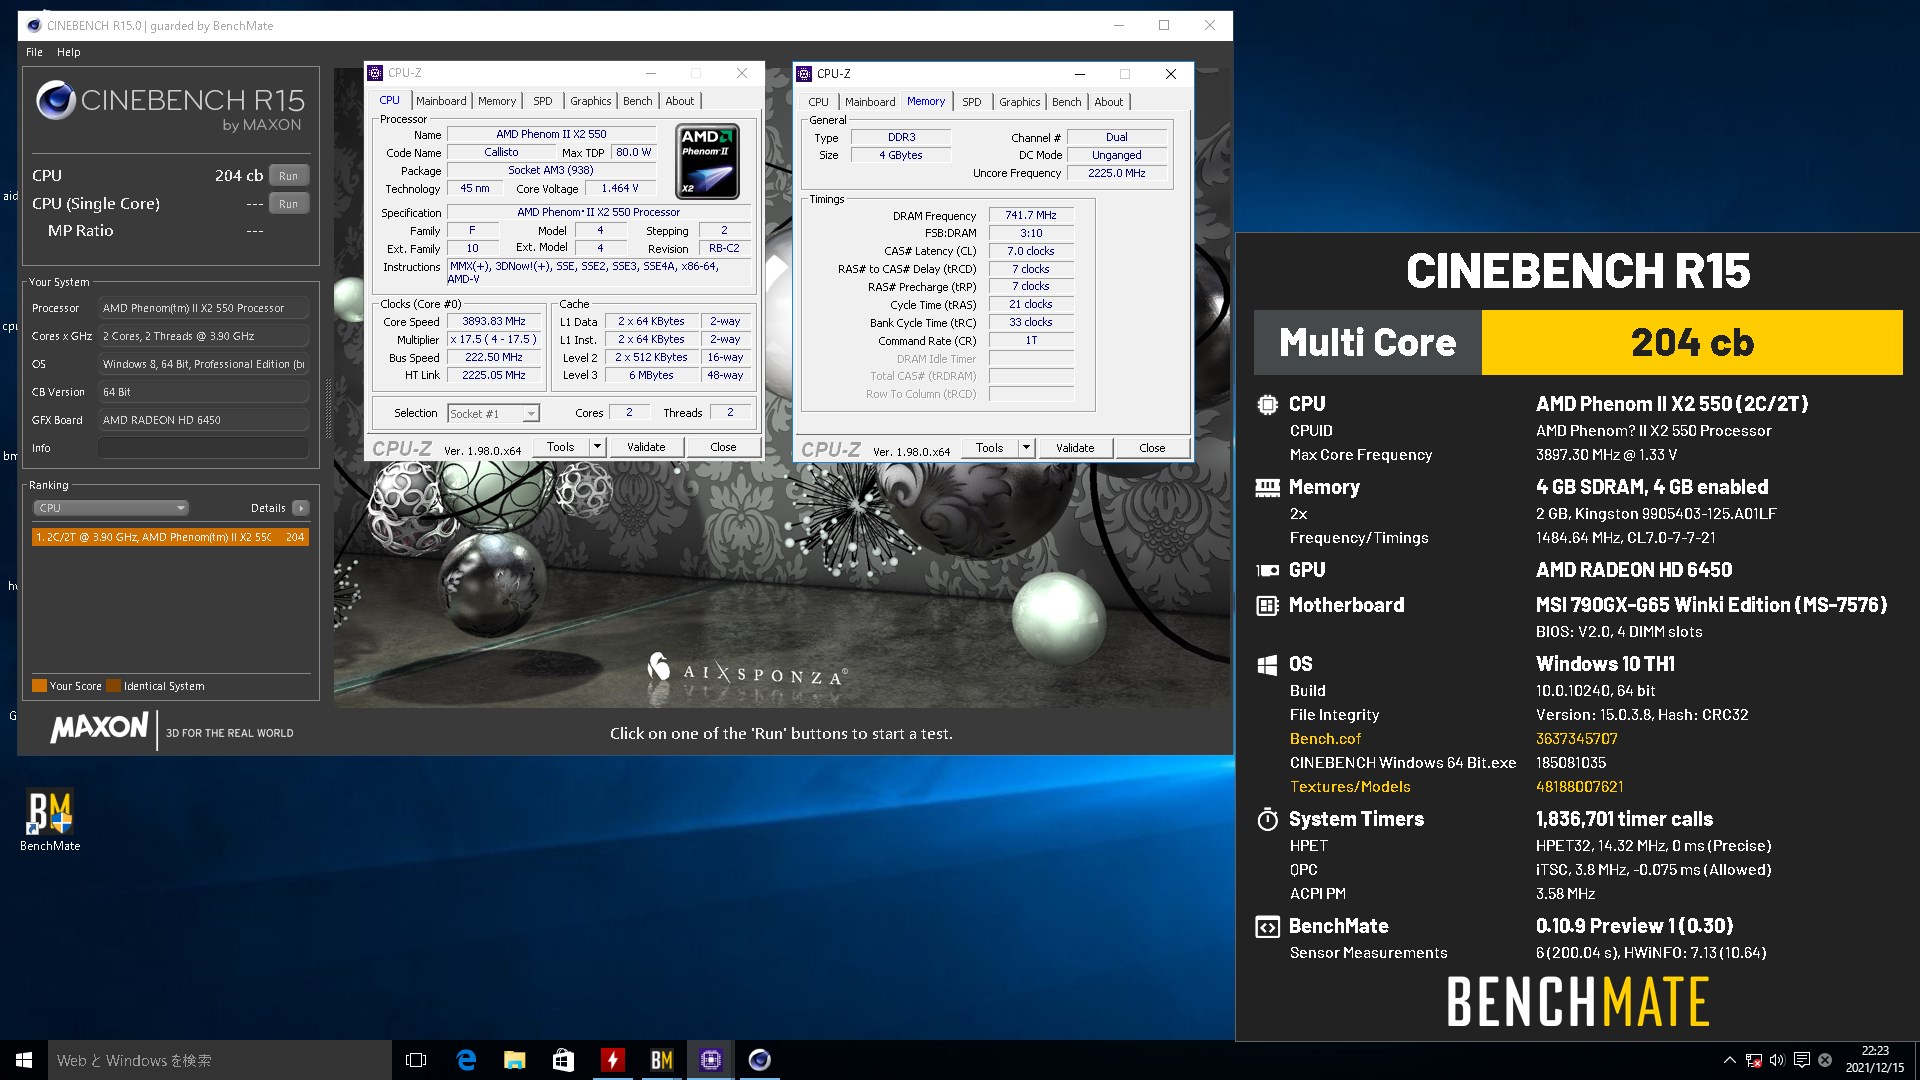Click the Info input field in Cinebench

pyautogui.click(x=203, y=448)
